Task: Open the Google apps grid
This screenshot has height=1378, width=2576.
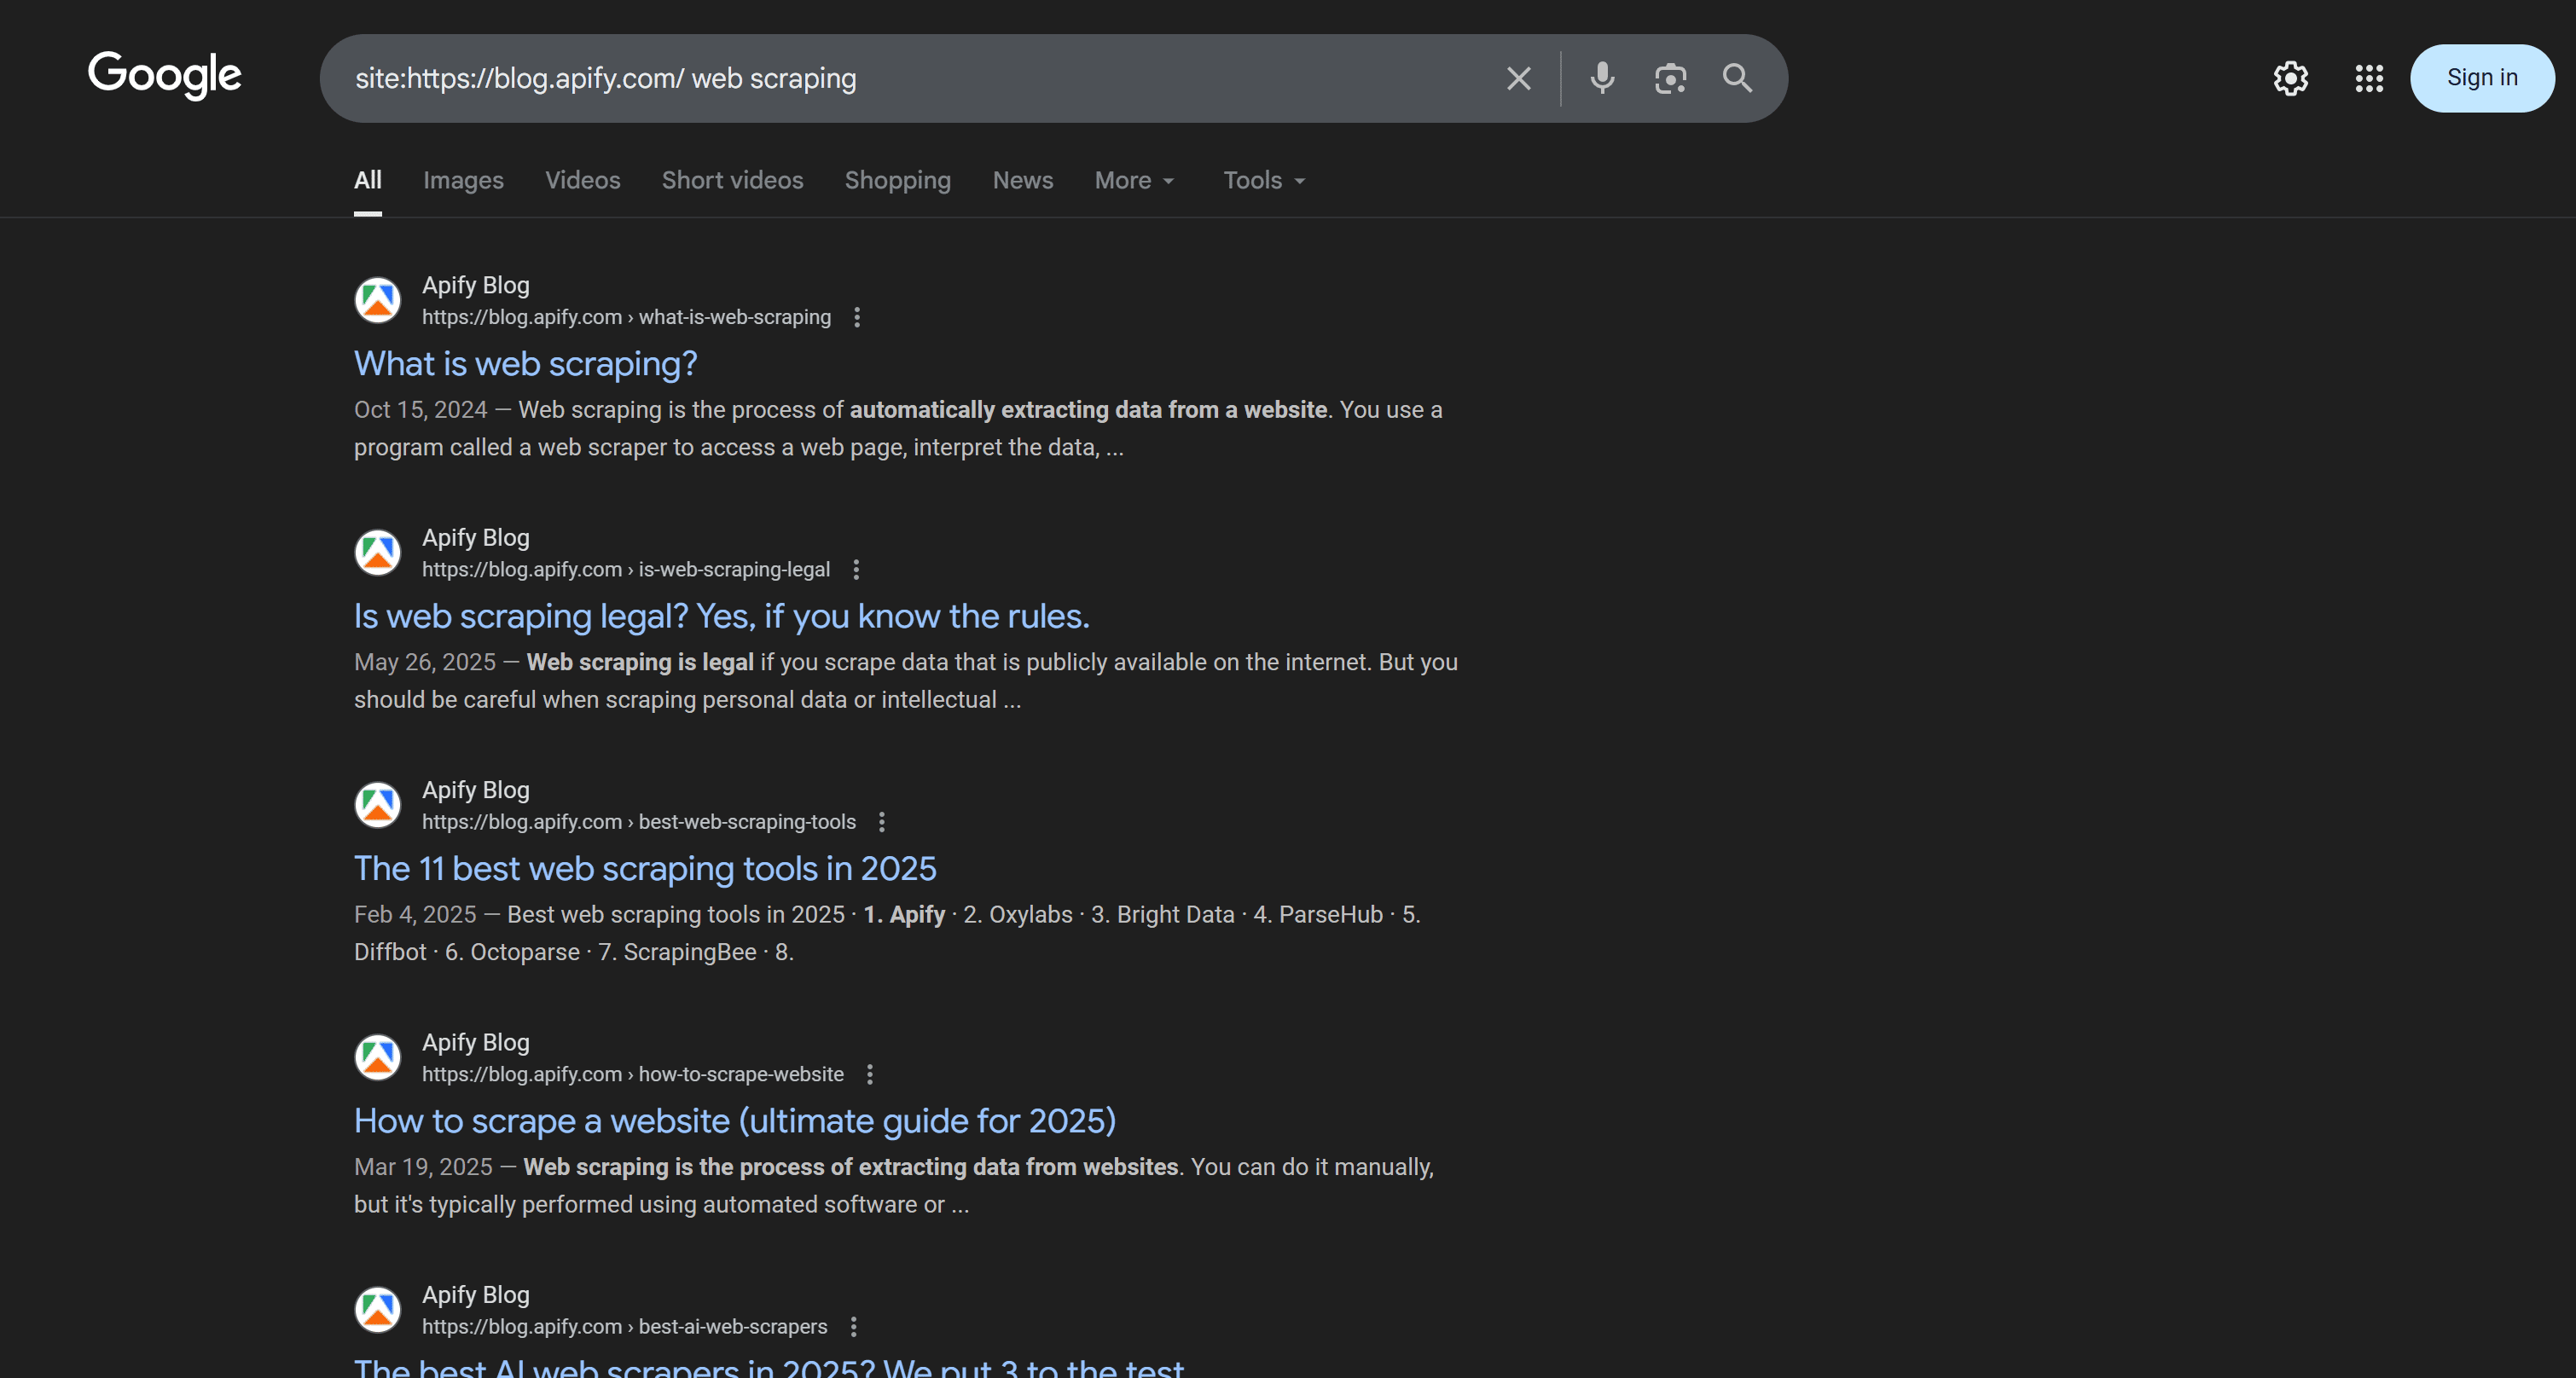Action: [2368, 78]
